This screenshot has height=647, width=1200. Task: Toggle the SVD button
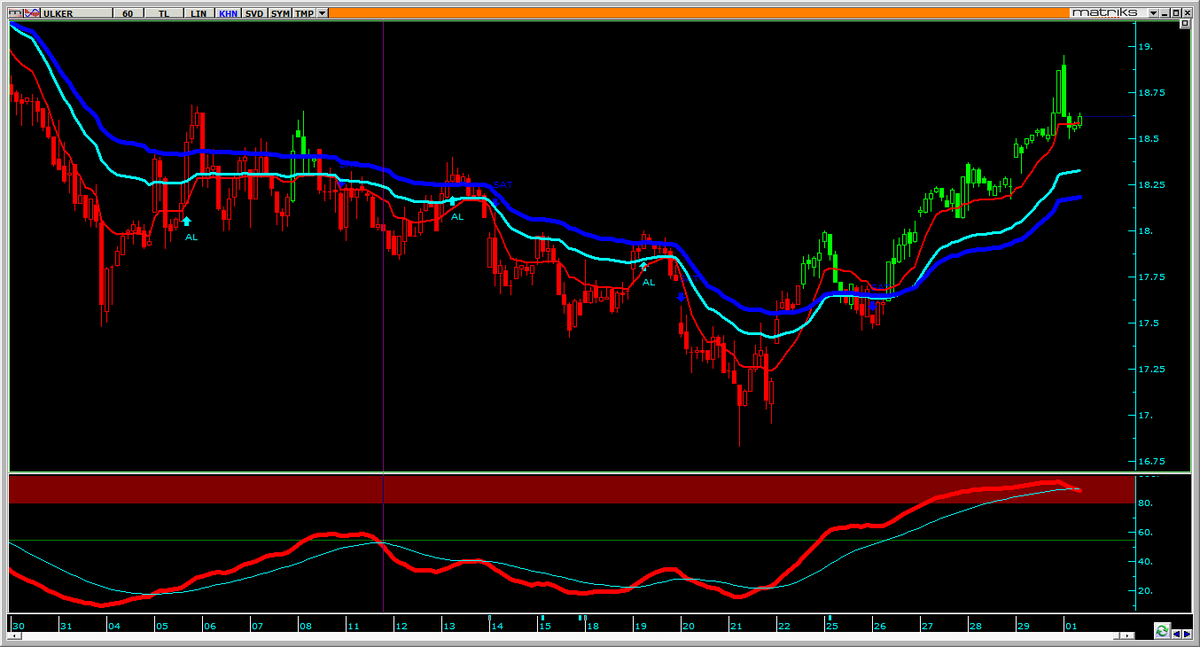[x=254, y=13]
